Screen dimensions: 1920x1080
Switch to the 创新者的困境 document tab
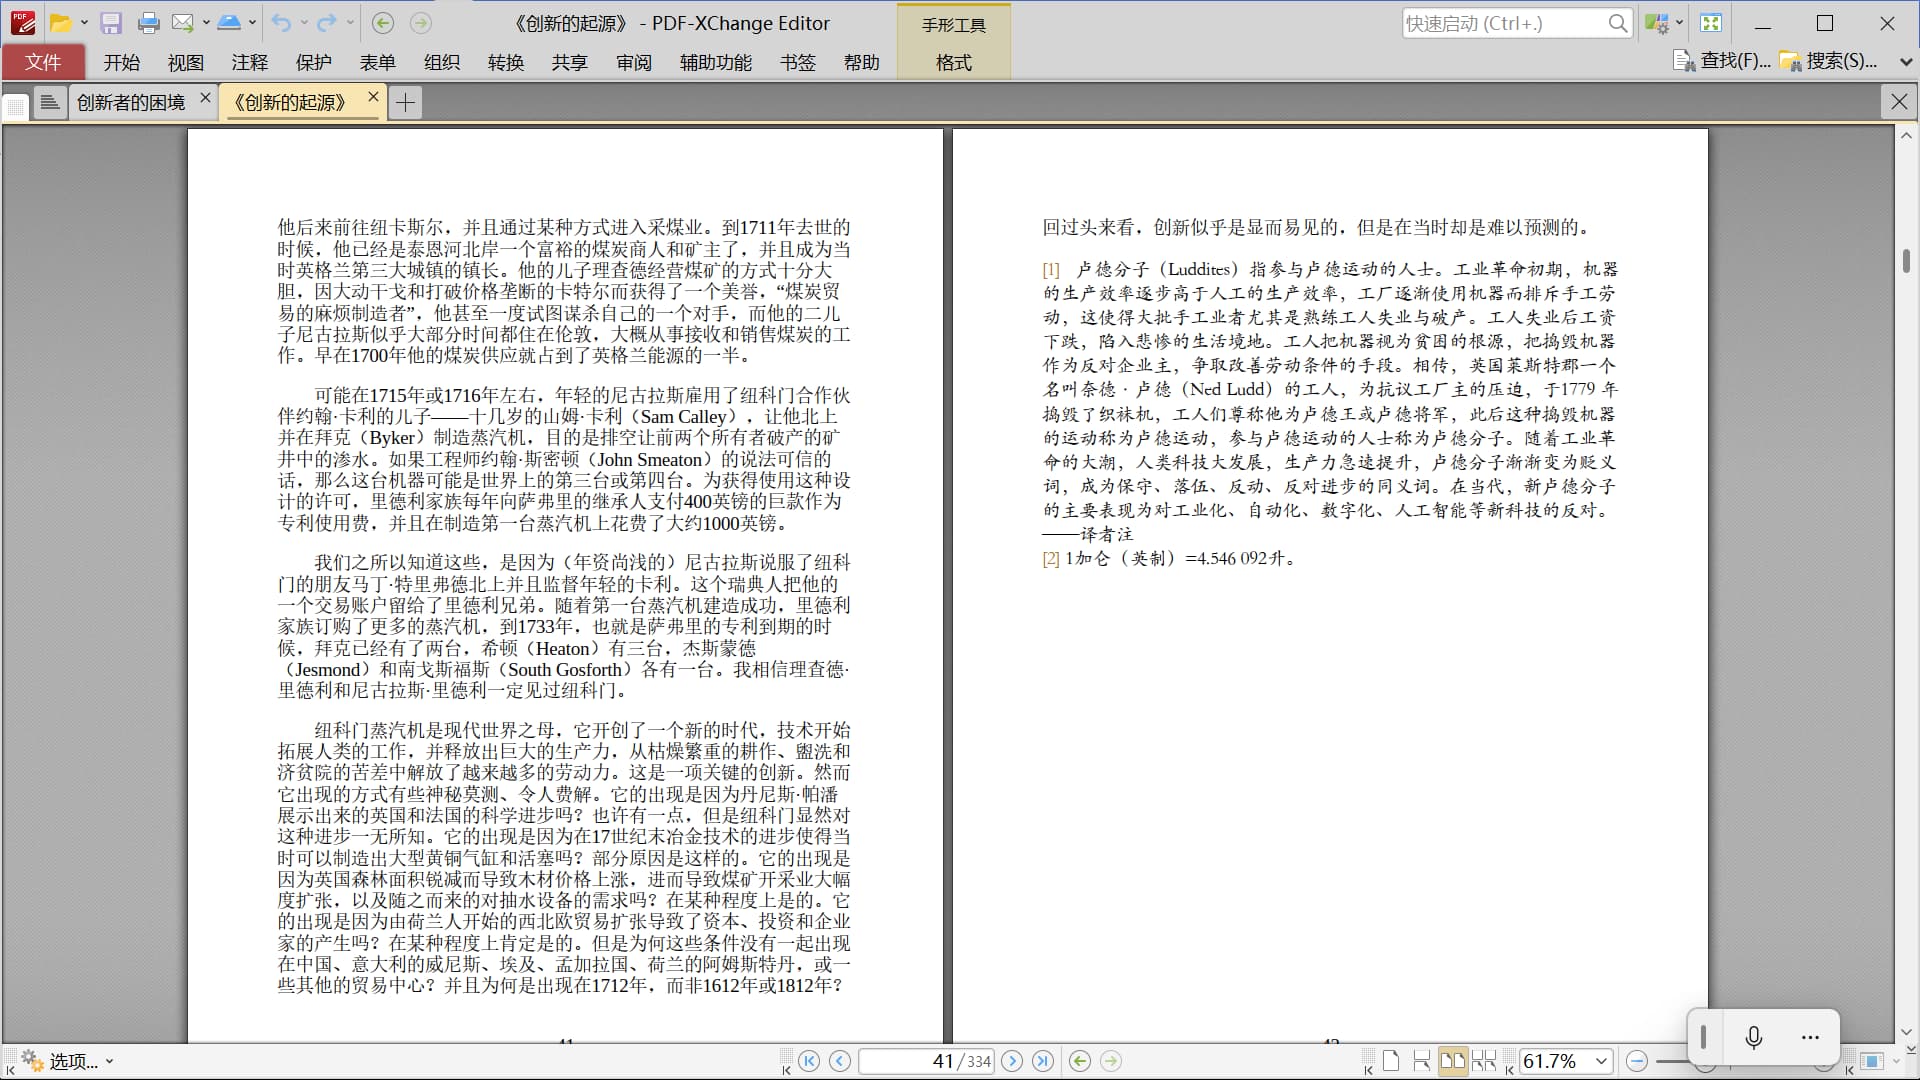[x=131, y=102]
